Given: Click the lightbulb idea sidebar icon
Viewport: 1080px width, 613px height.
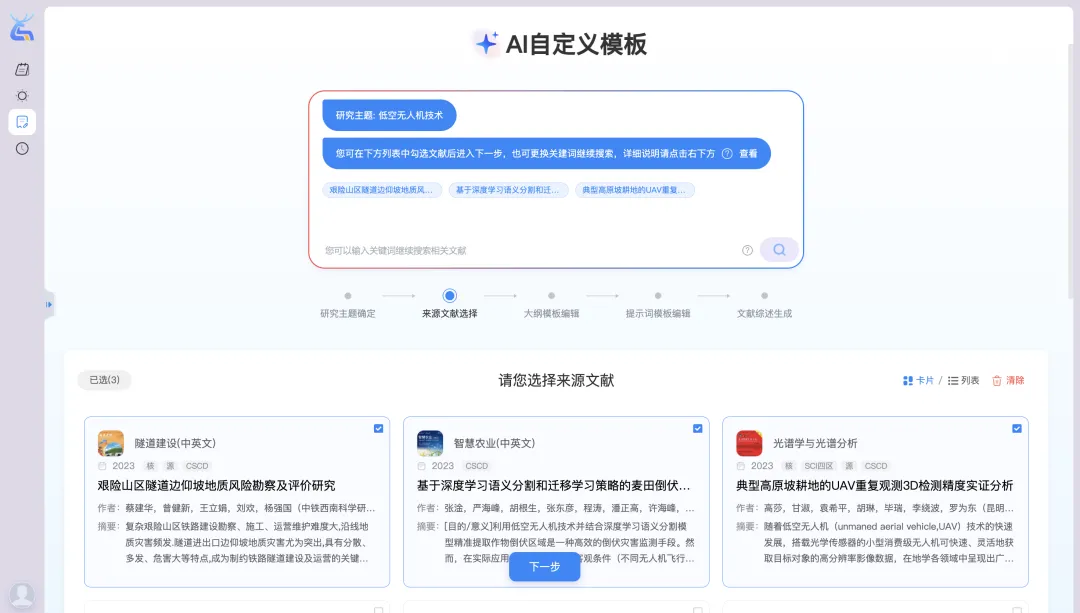Looking at the screenshot, I should (x=22, y=95).
